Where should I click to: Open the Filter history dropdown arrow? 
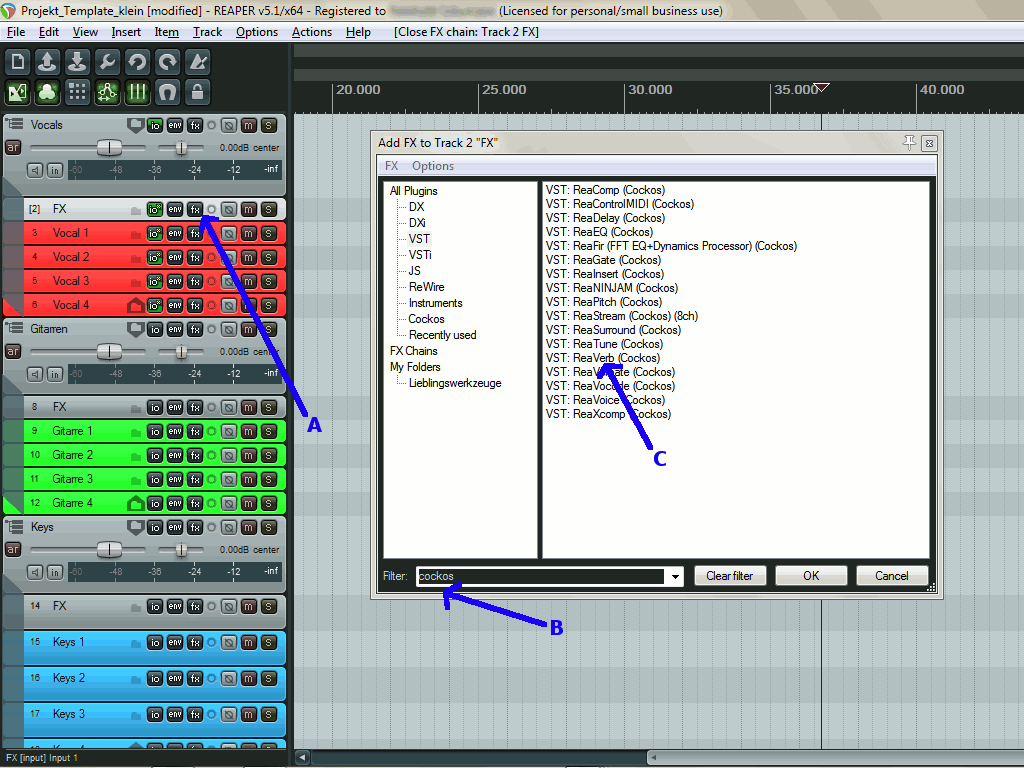675,576
